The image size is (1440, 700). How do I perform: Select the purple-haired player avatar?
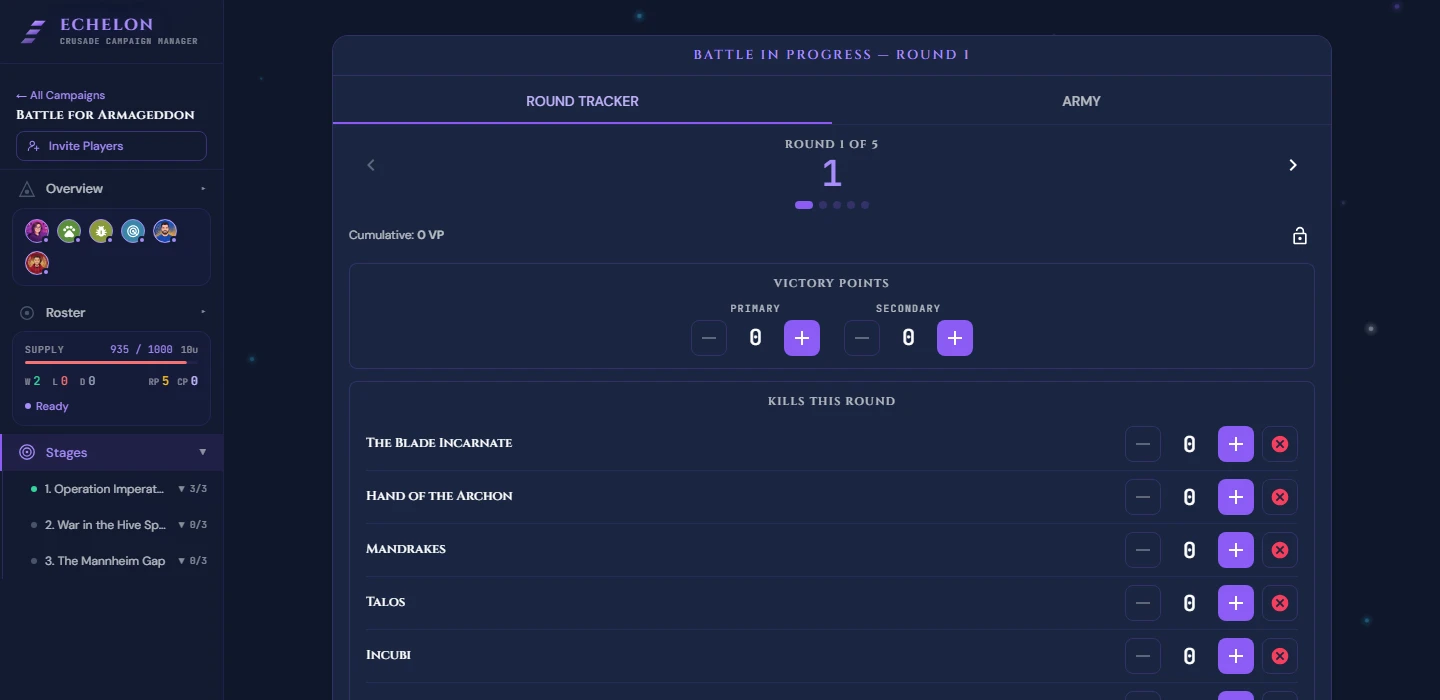coord(37,231)
